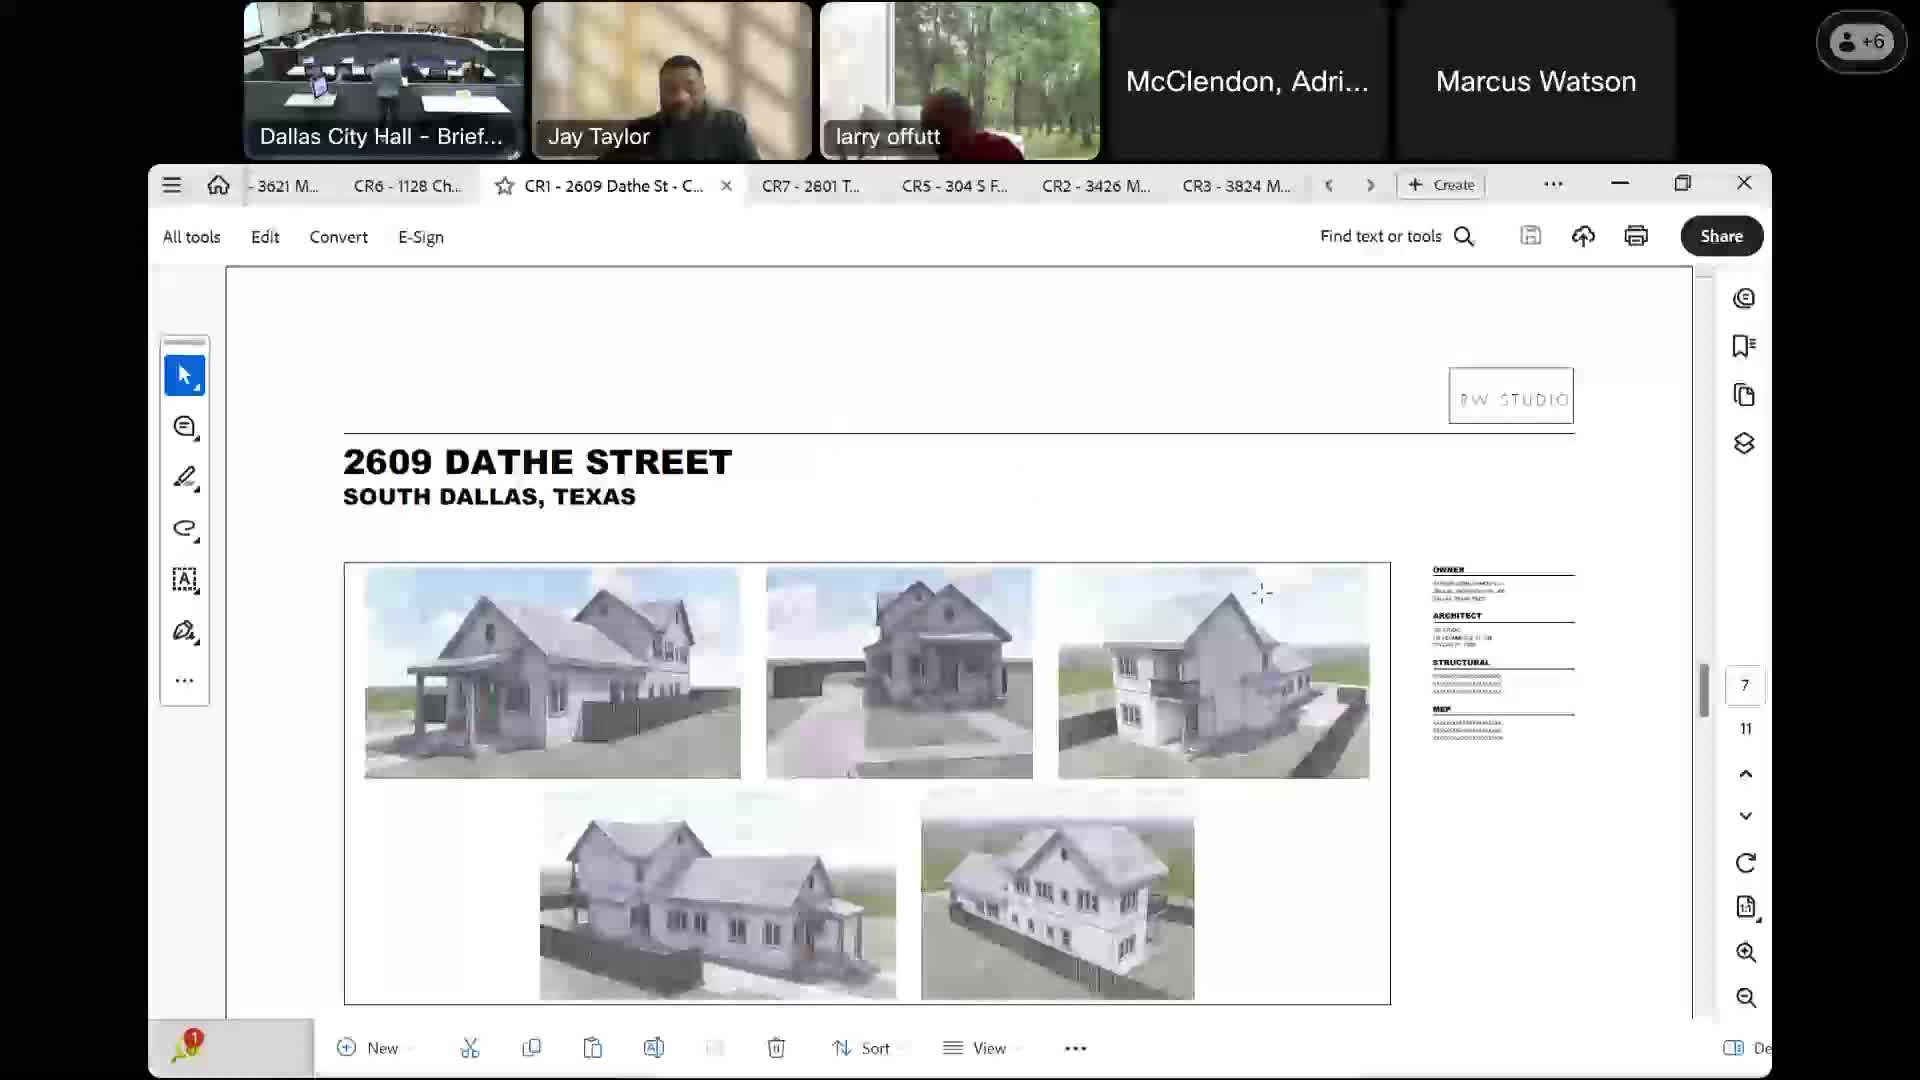Select the text box tool
The width and height of the screenshot is (1920, 1080).
(184, 580)
